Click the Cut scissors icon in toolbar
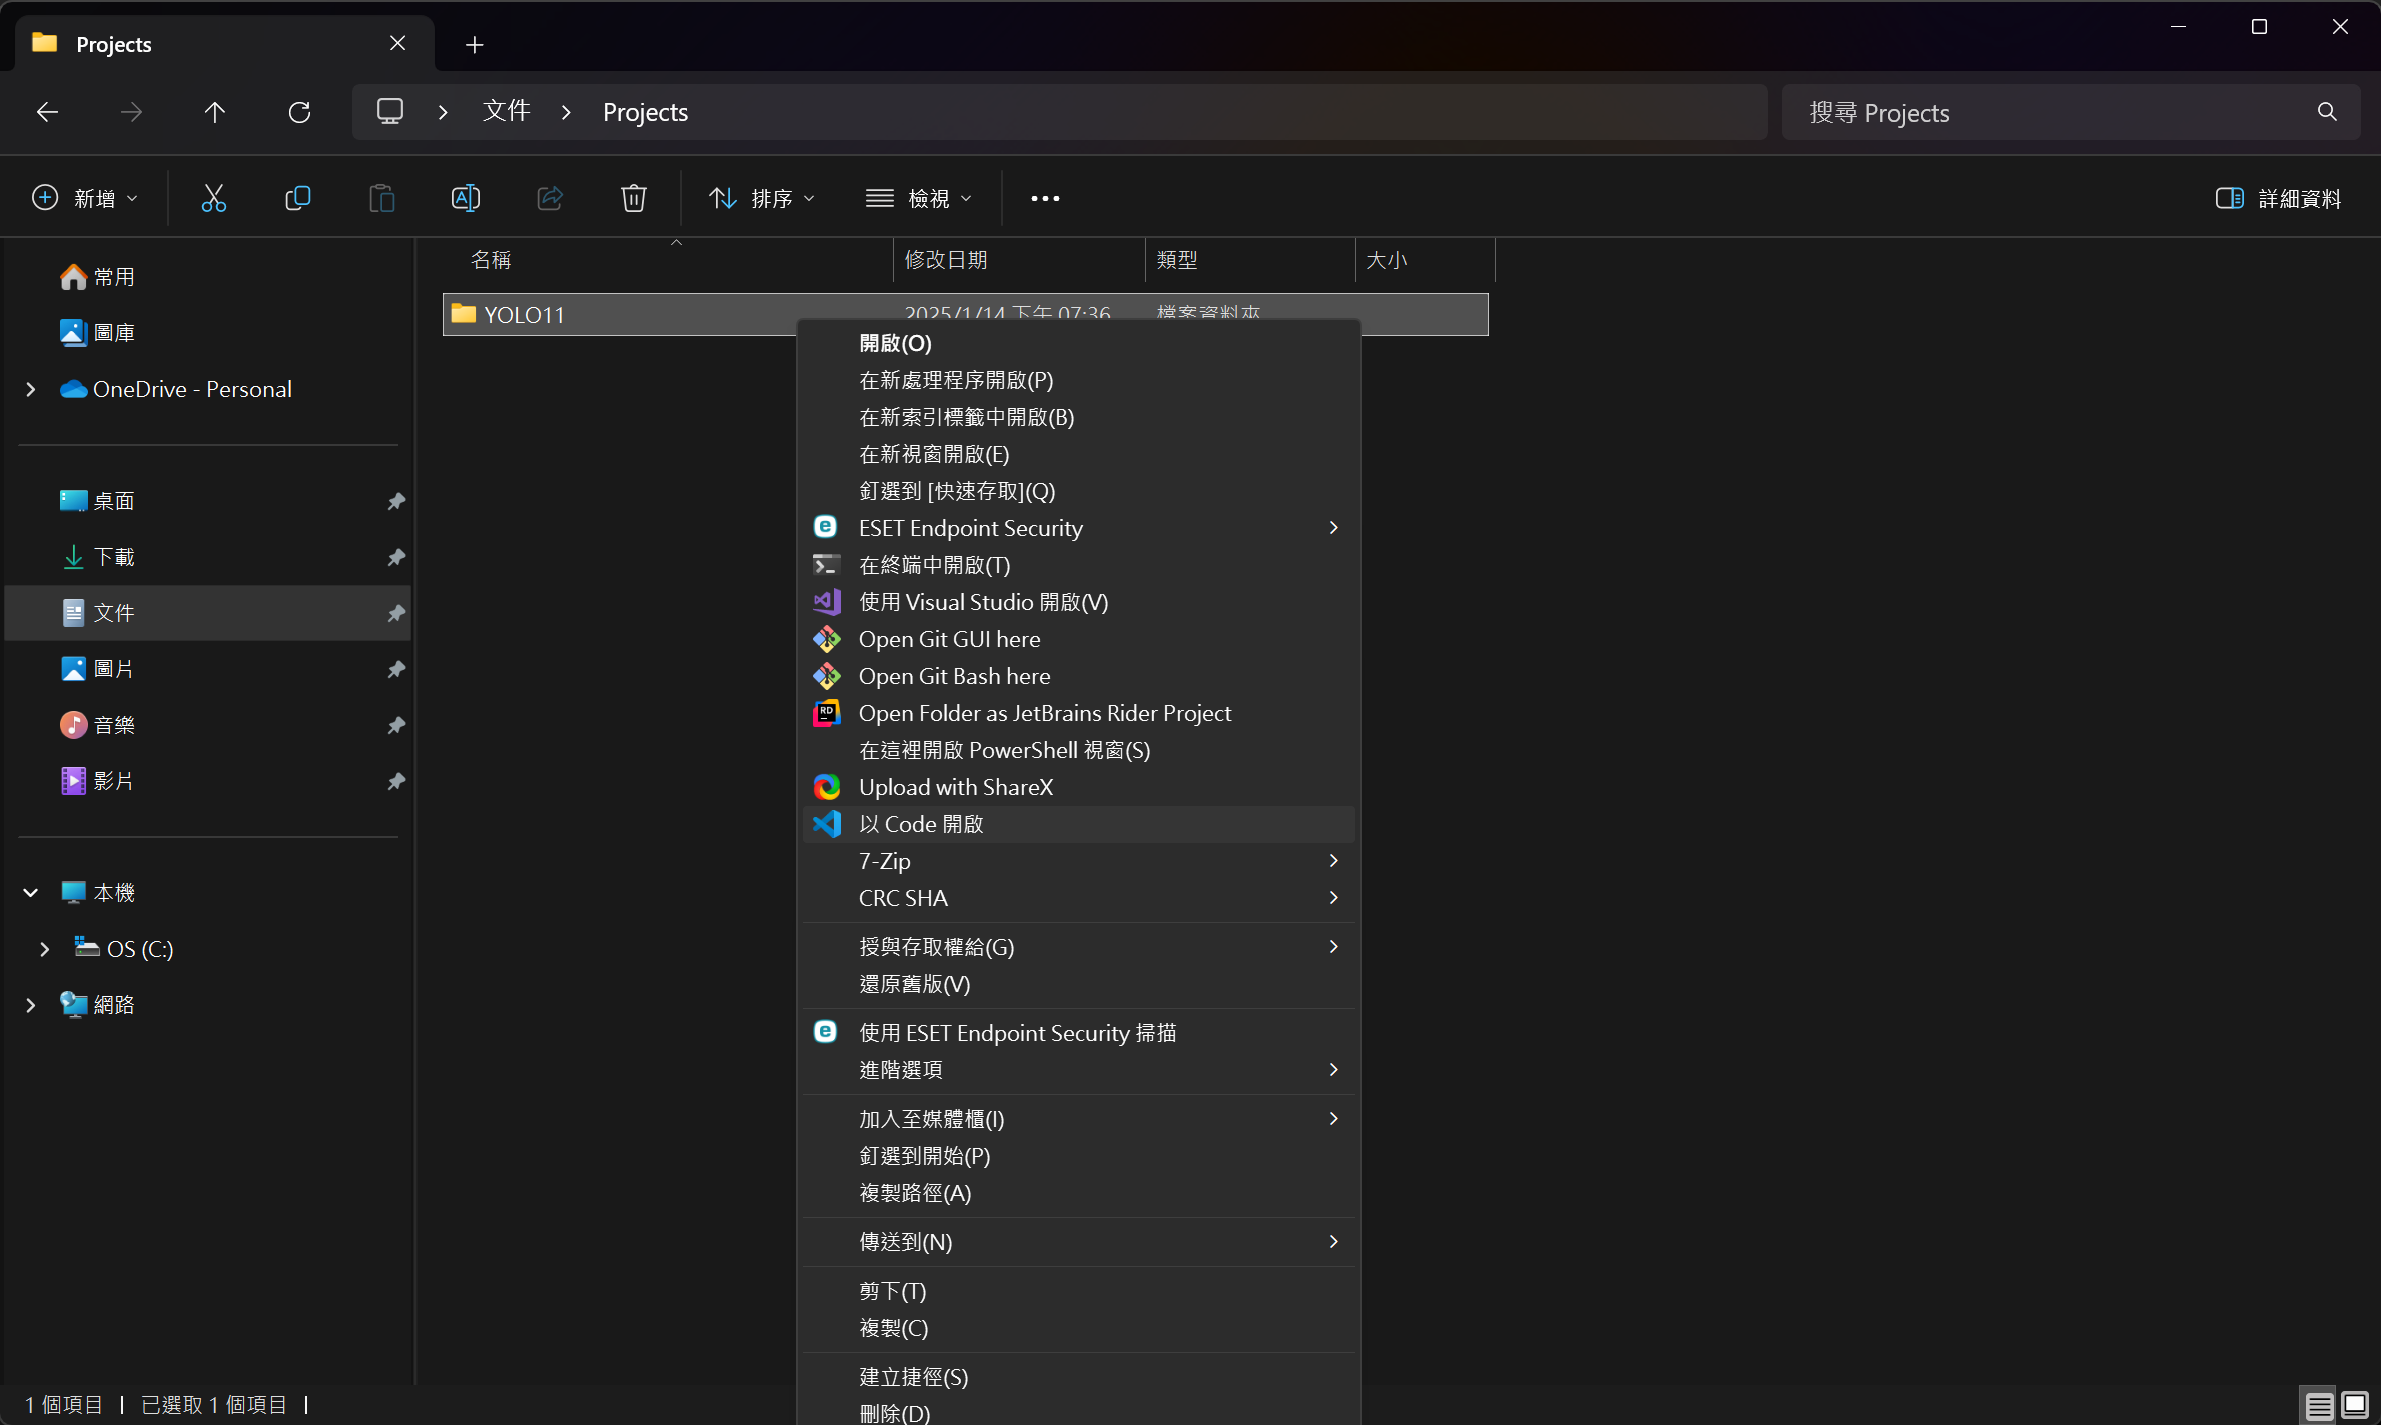The height and width of the screenshot is (1425, 2381). click(x=213, y=198)
